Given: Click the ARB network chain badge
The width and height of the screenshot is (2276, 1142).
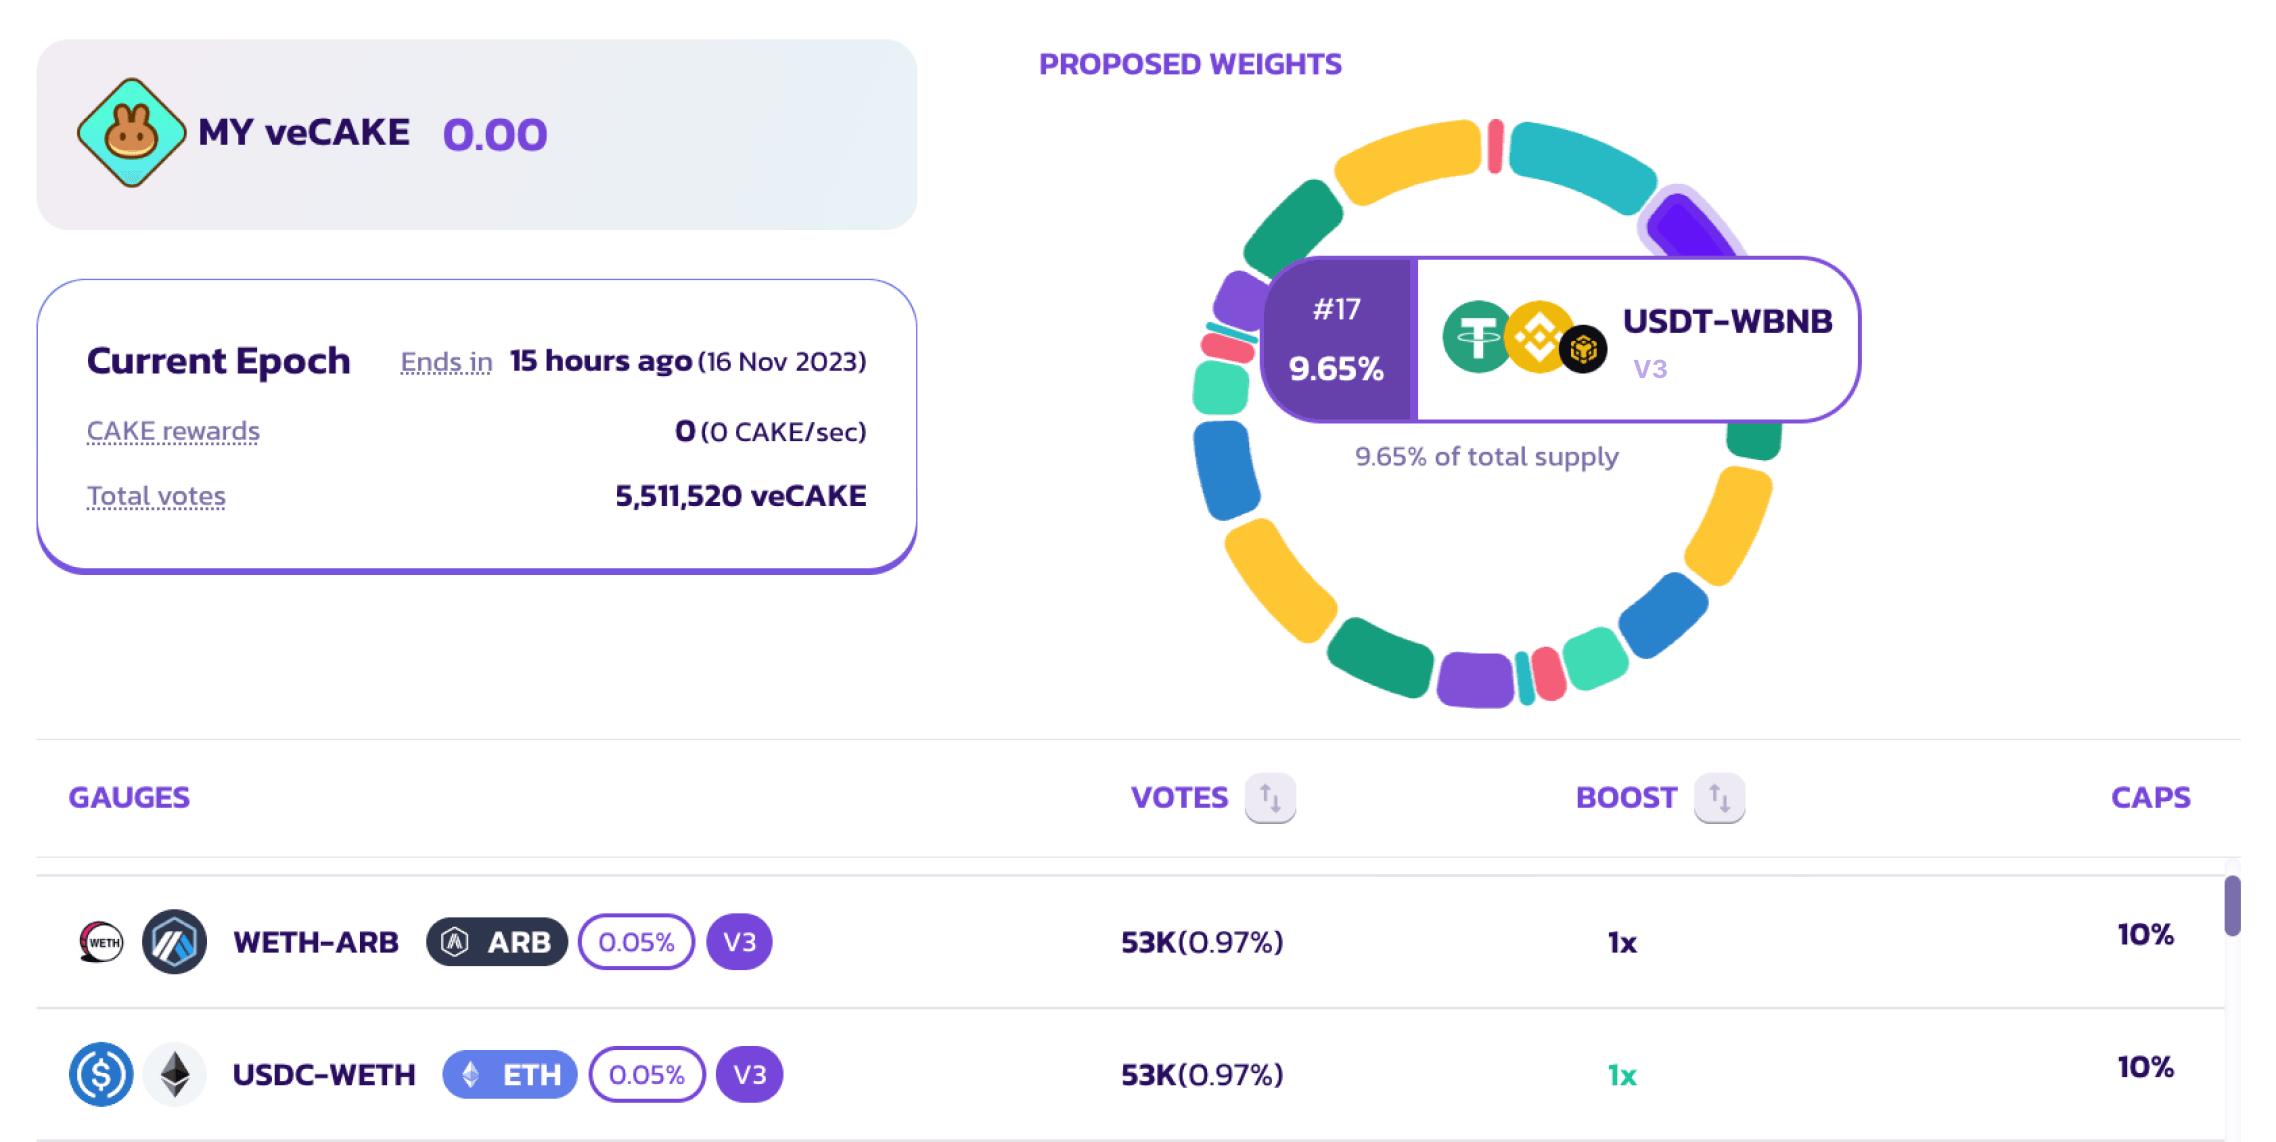Looking at the screenshot, I should (x=497, y=942).
